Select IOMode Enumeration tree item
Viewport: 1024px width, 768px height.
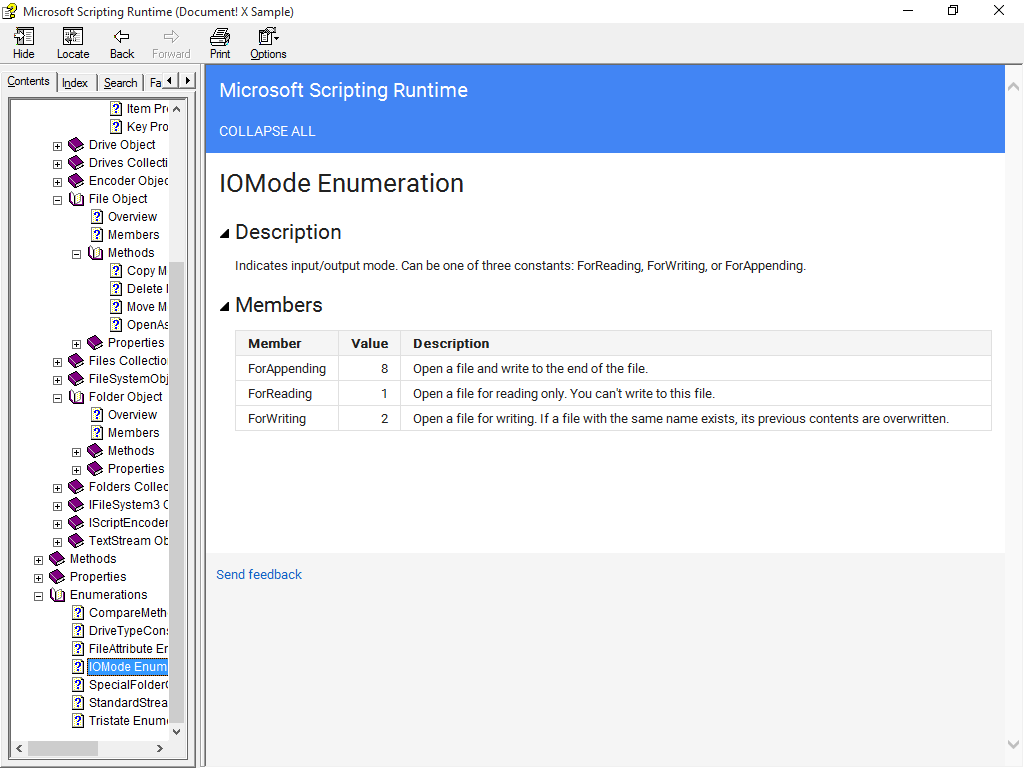128,667
